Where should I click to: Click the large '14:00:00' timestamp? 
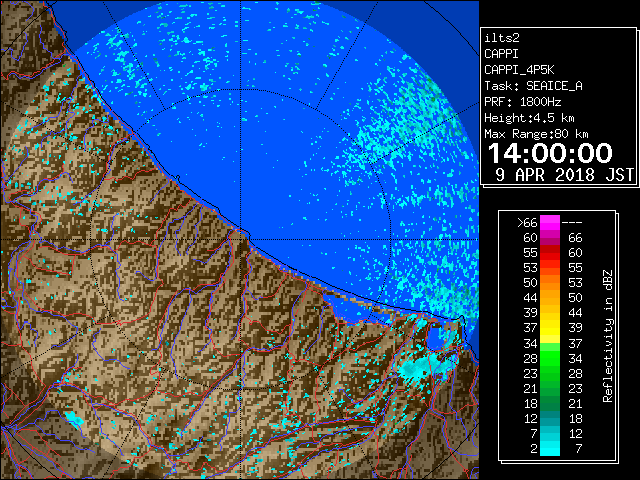(x=550, y=153)
